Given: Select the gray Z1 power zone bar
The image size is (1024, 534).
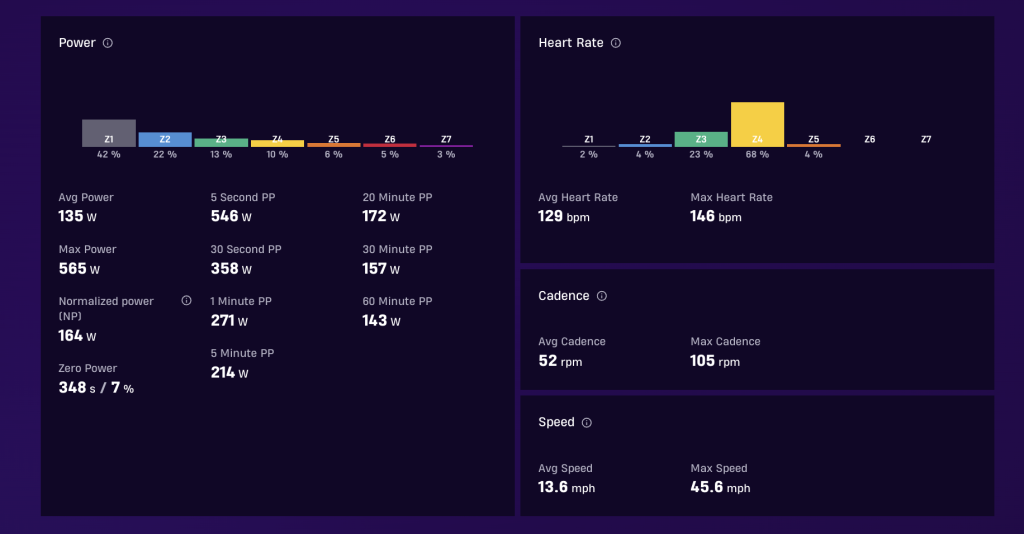Looking at the screenshot, I should (x=109, y=133).
